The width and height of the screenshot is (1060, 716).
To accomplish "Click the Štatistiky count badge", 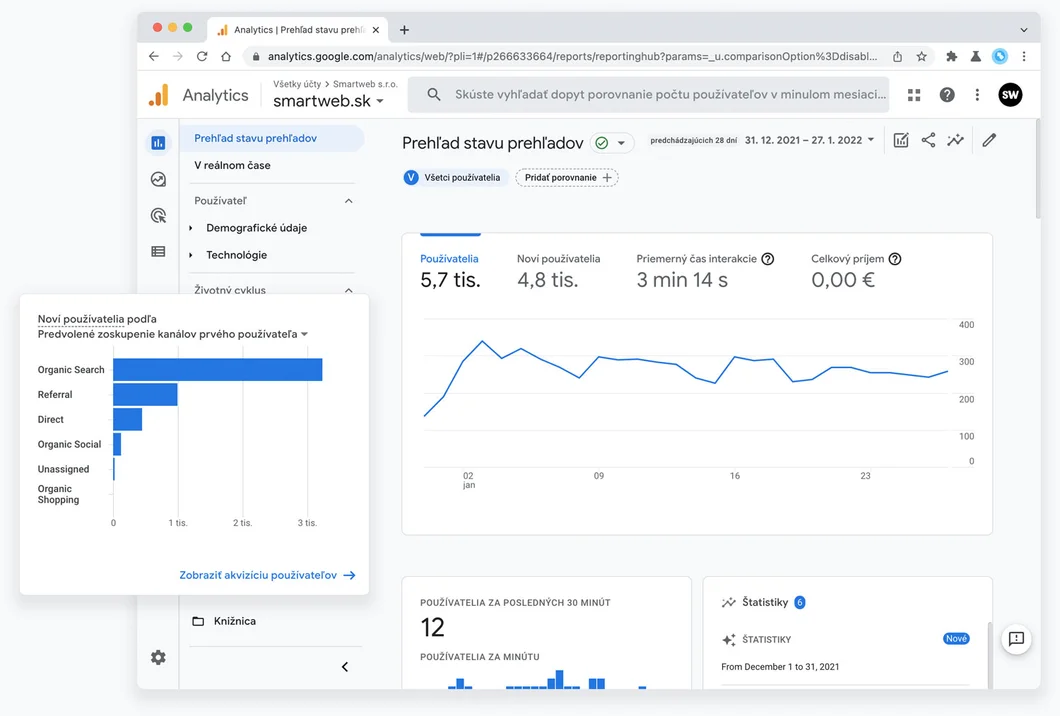I will [800, 602].
